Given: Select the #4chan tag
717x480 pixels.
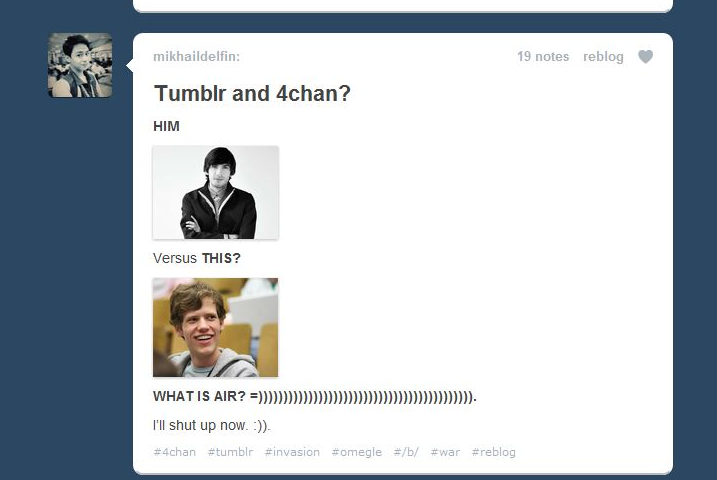Looking at the screenshot, I should click(x=175, y=452).
